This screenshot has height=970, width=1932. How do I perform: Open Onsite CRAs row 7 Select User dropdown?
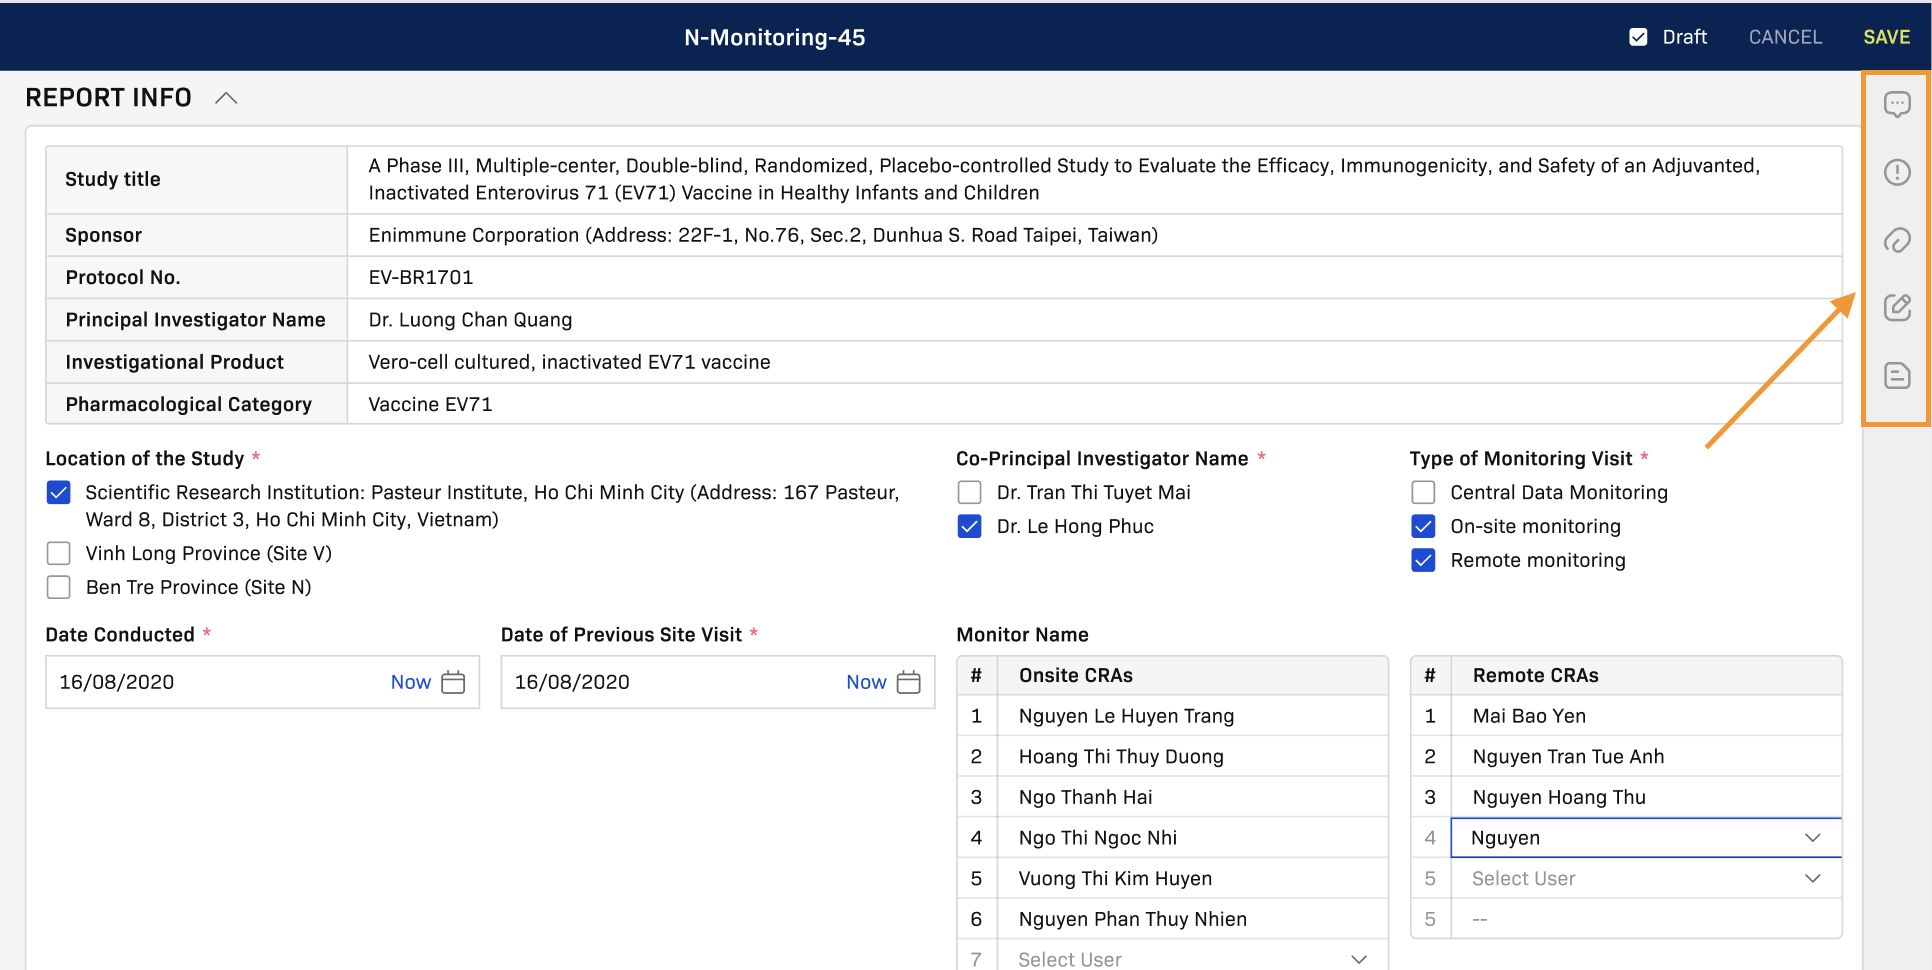(1192, 959)
